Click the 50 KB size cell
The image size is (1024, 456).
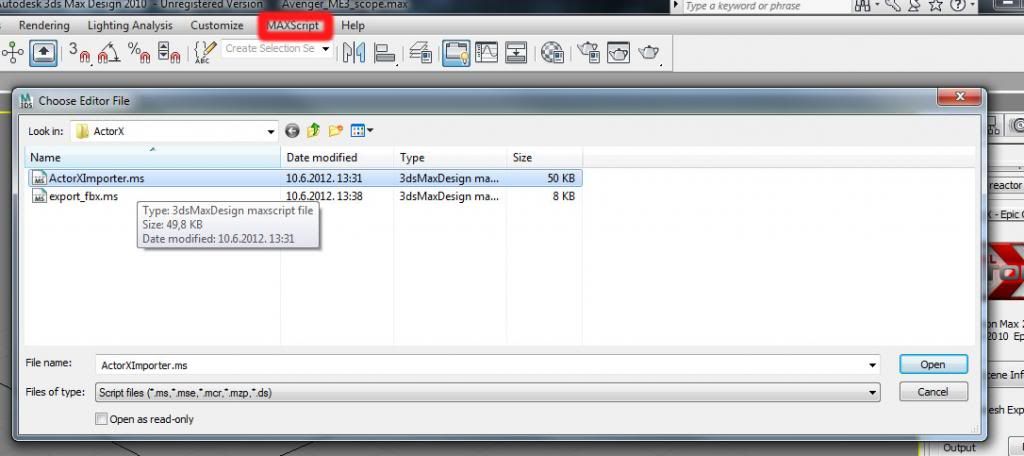[x=561, y=178]
